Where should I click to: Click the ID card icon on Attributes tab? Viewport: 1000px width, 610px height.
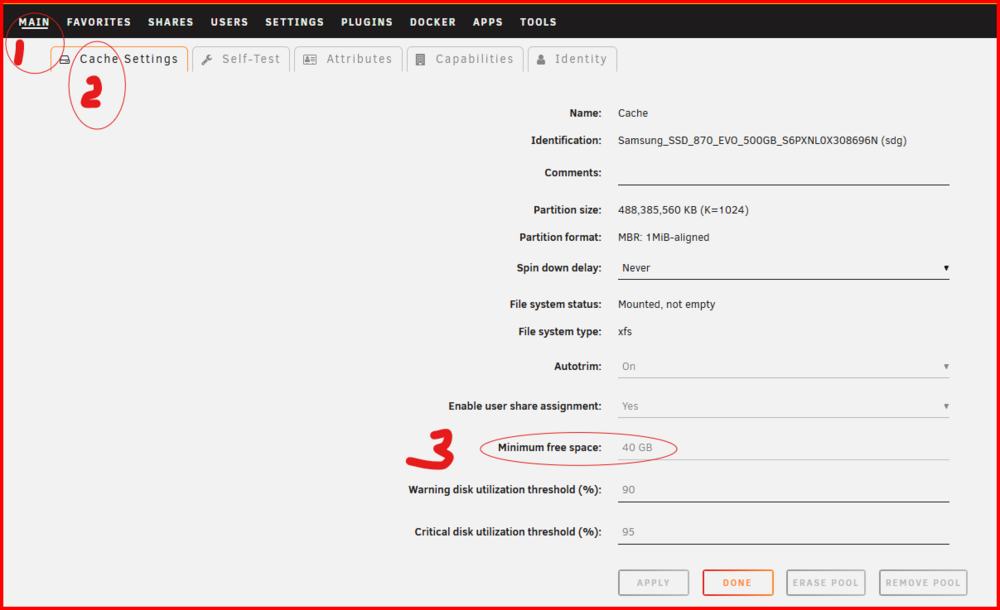point(310,59)
